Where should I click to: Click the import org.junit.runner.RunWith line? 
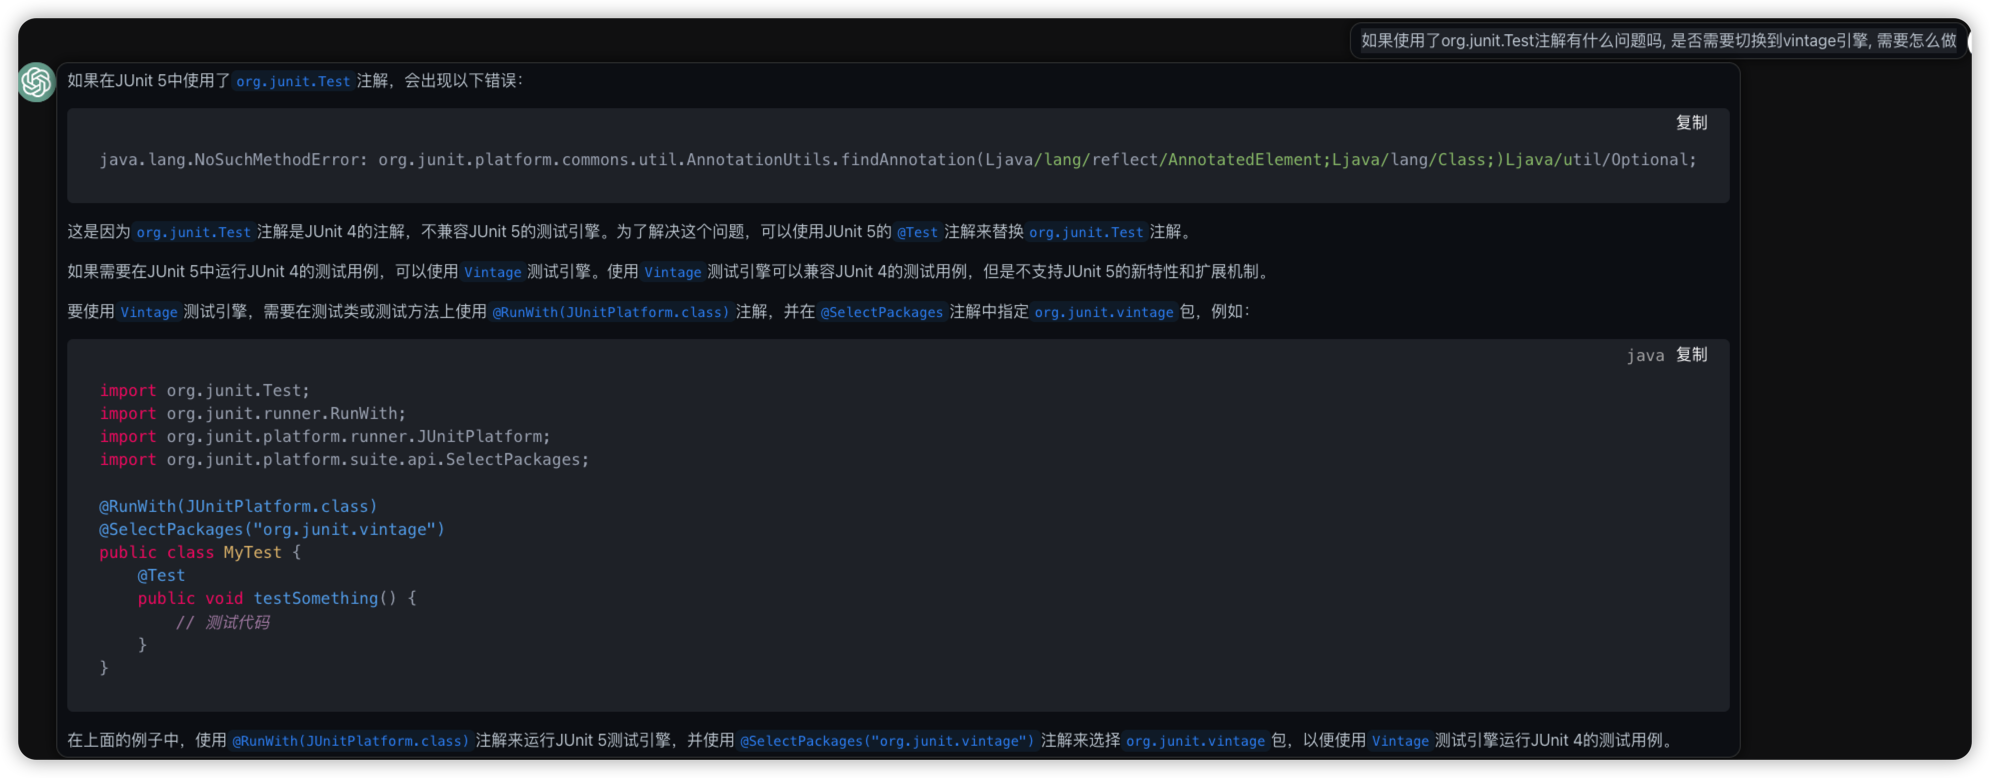(252, 414)
